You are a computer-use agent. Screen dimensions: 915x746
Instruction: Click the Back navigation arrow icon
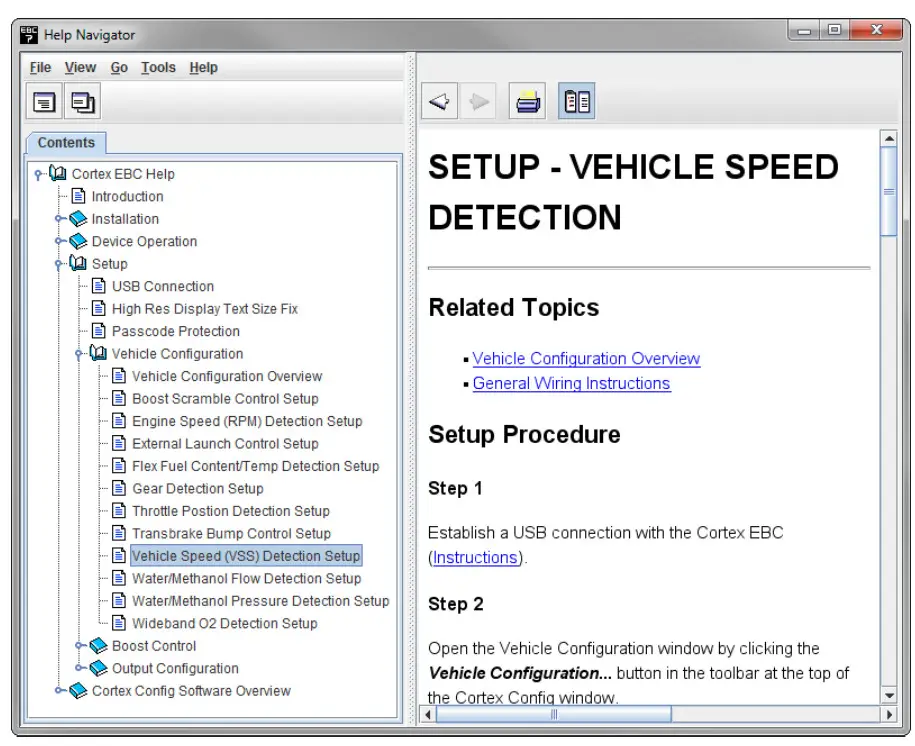coord(439,100)
